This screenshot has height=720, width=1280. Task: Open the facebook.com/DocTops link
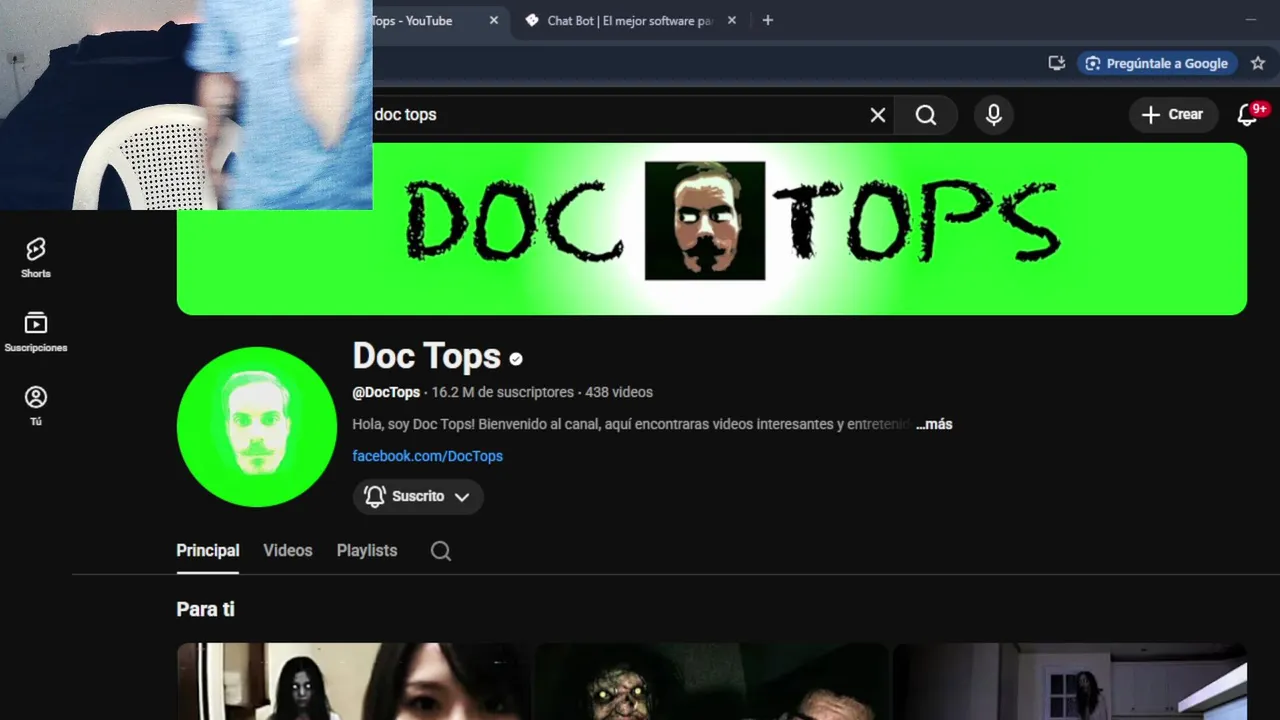coord(428,456)
